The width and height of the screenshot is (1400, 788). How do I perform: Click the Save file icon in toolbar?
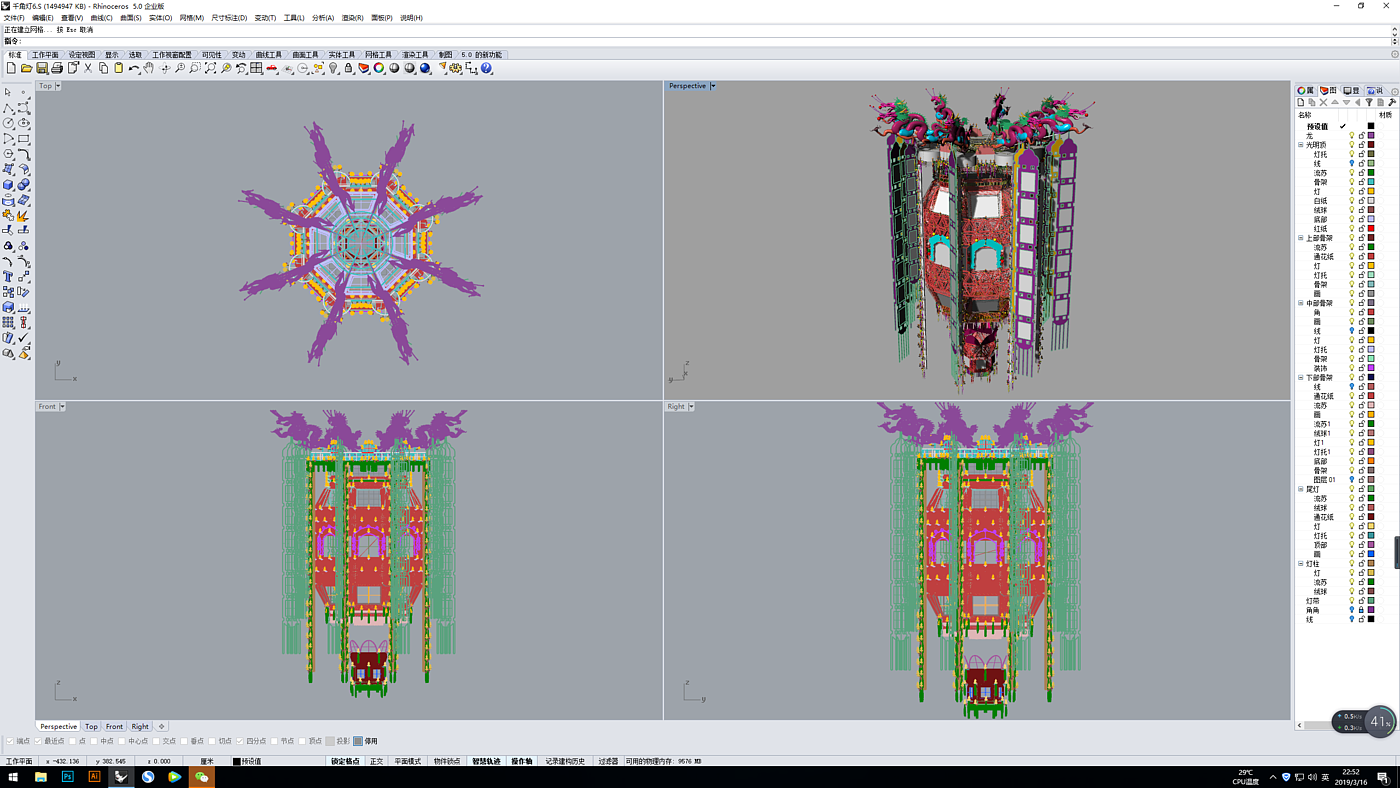coord(42,68)
